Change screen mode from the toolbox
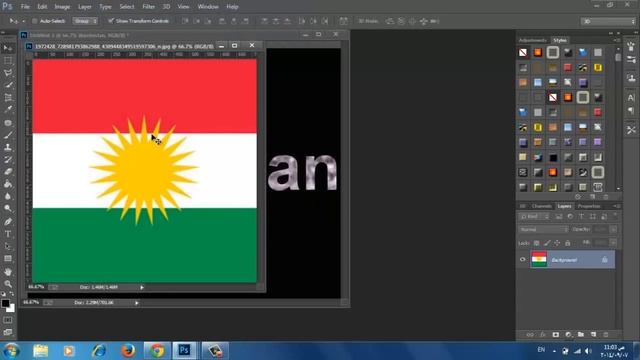Viewport: 640px width, 360px height. [8, 332]
